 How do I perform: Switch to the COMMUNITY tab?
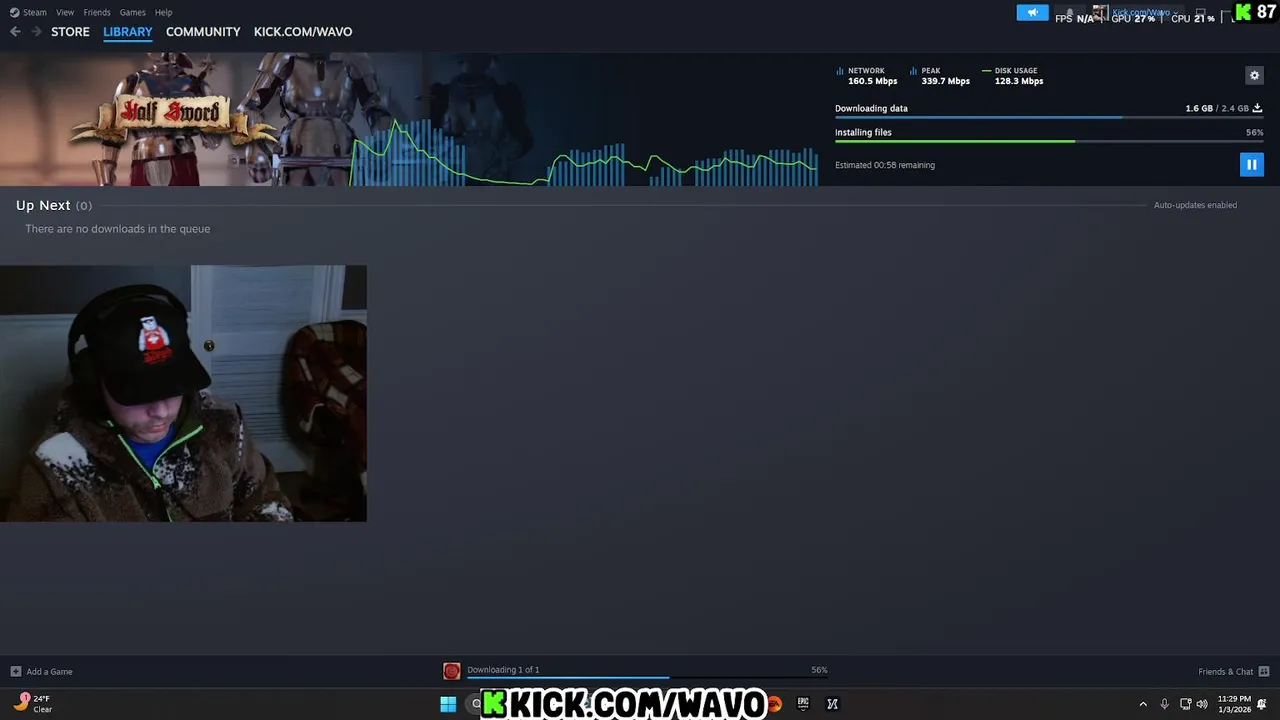203,32
